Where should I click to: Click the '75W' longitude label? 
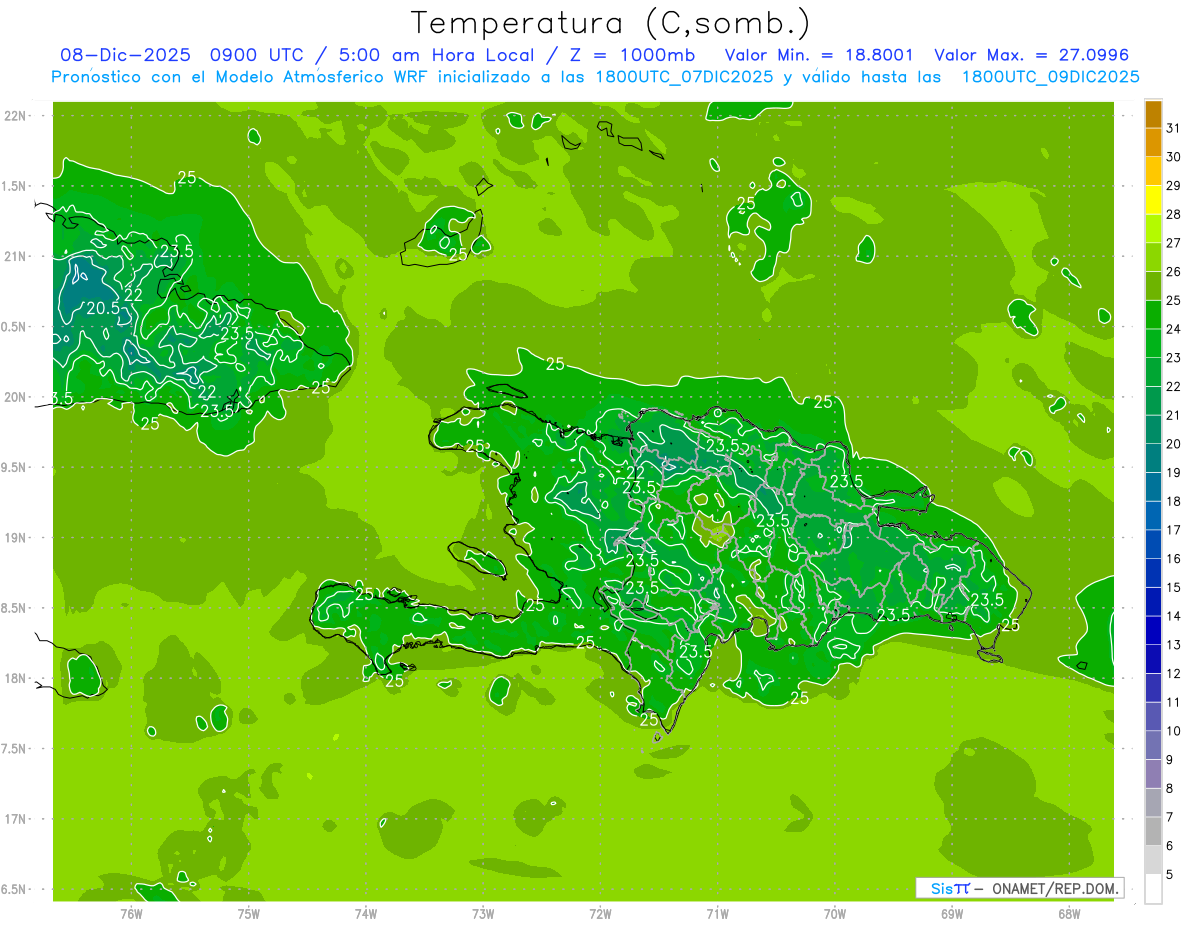(x=248, y=914)
